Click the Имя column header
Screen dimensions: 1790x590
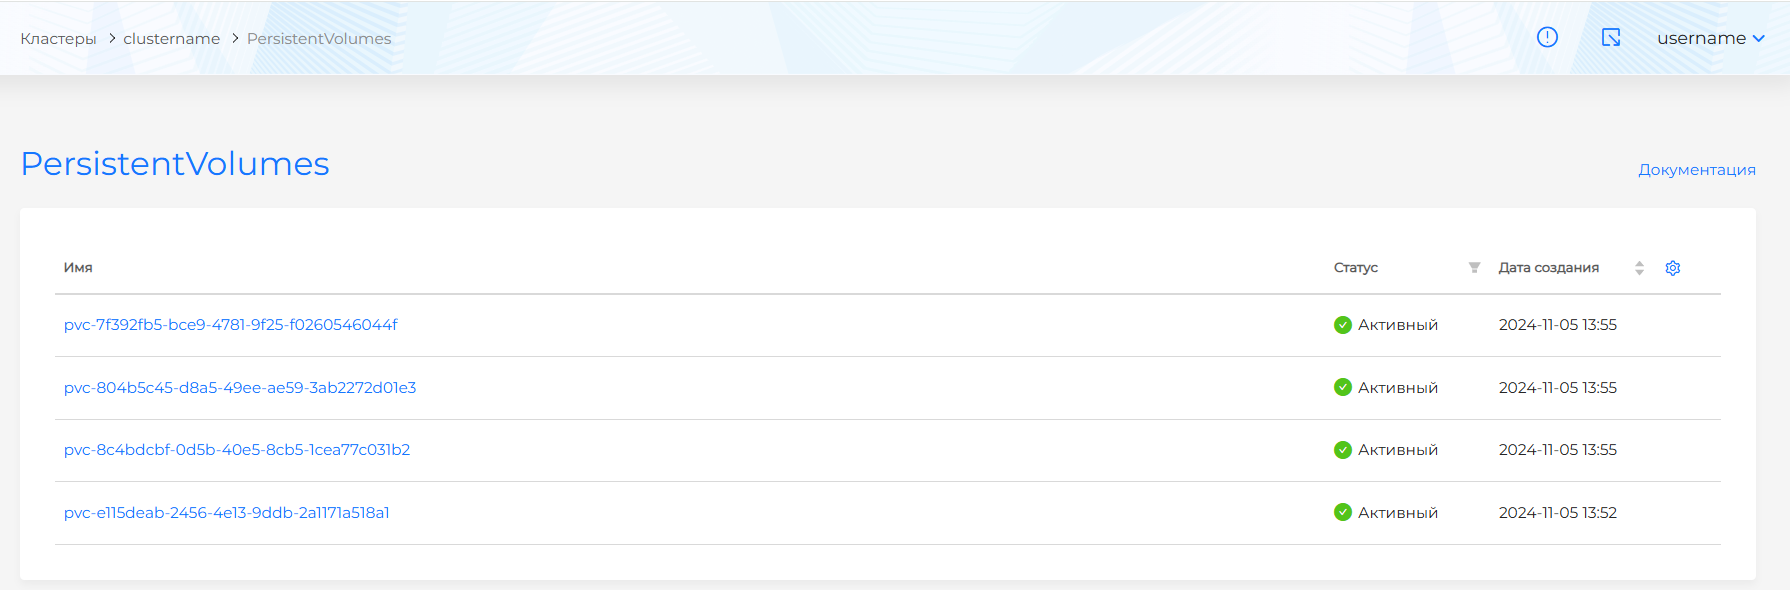[78, 268]
